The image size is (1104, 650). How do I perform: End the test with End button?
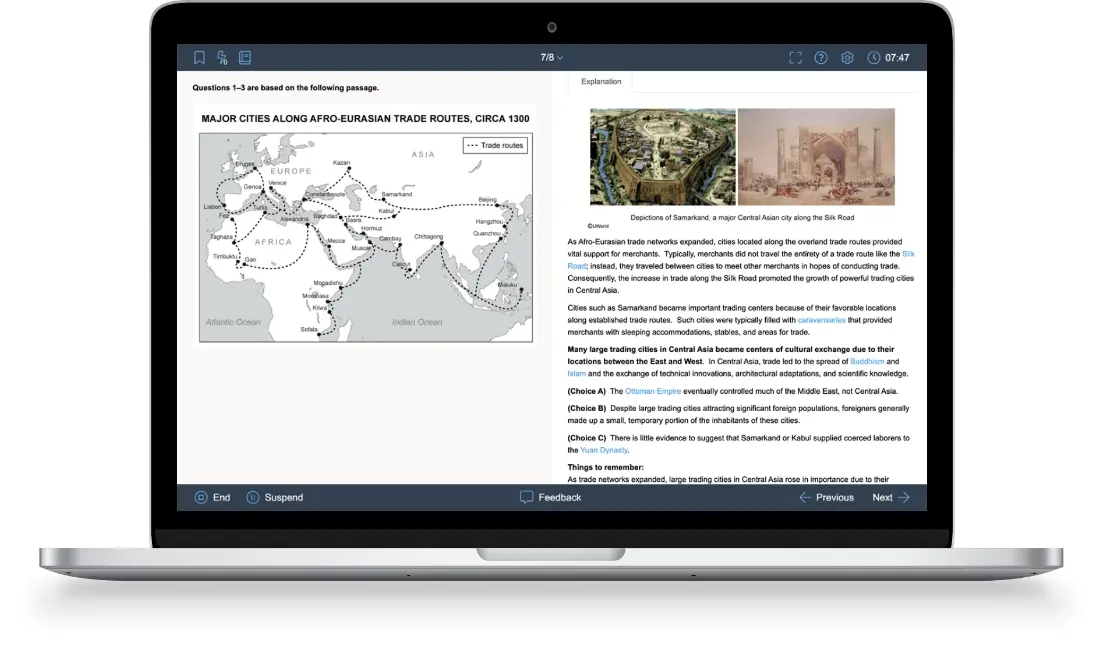coord(211,497)
